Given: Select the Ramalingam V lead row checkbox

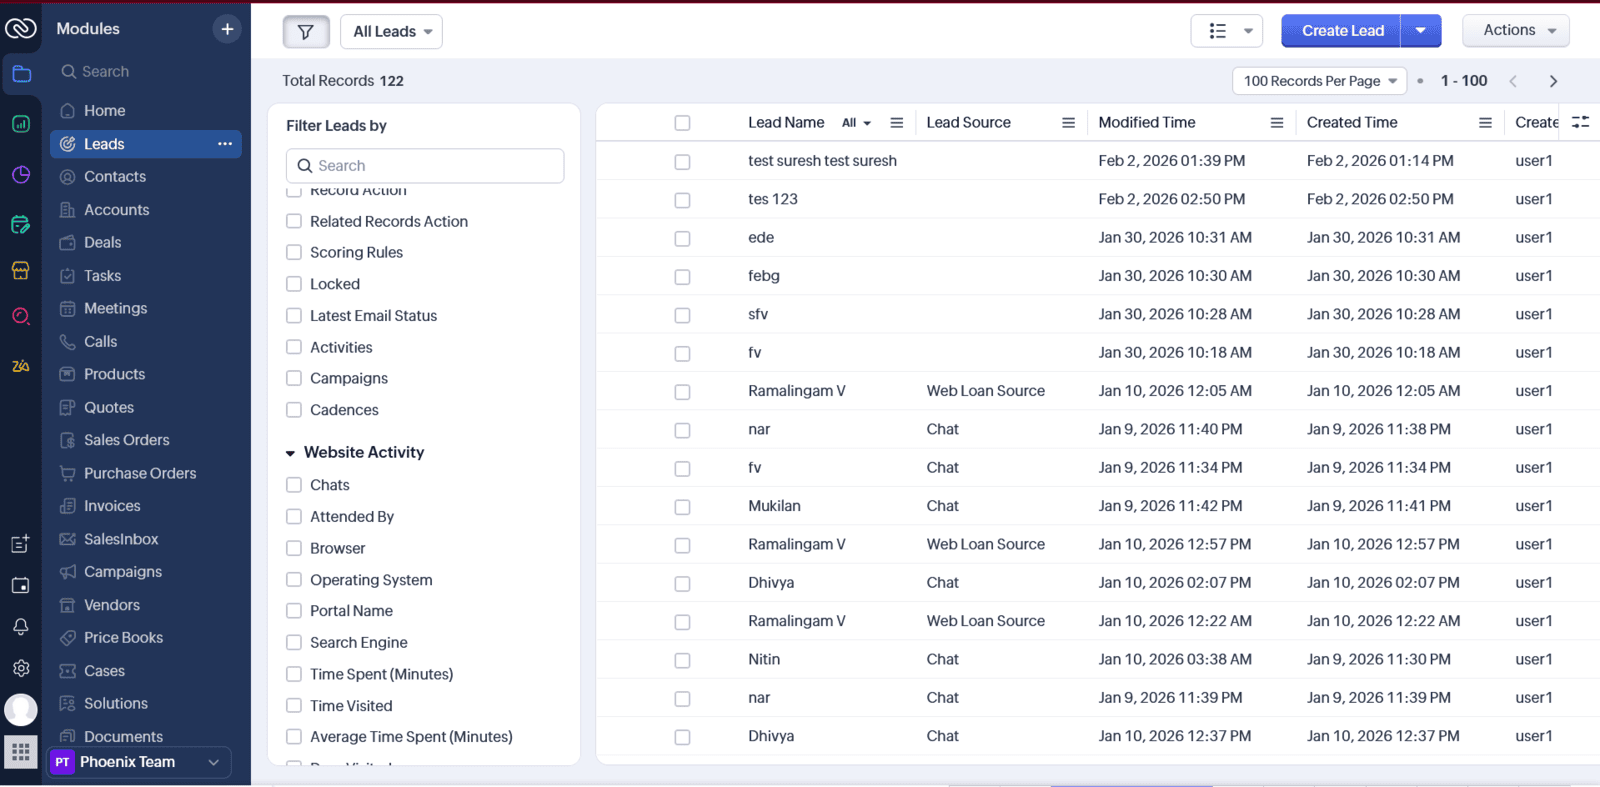Looking at the screenshot, I should 682,392.
